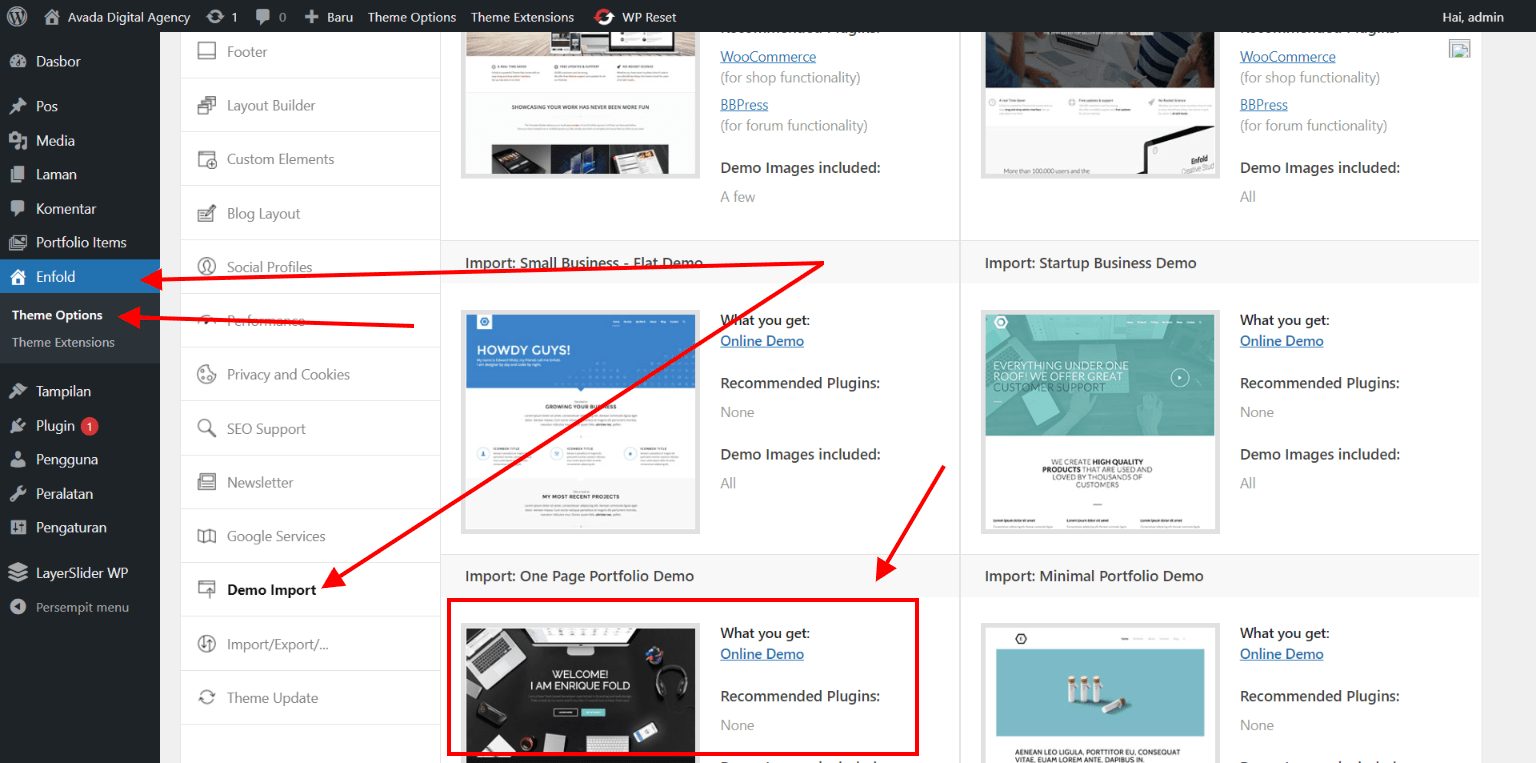Click the Custom Elements tab icon
The width and height of the screenshot is (1536, 763).
click(x=207, y=159)
